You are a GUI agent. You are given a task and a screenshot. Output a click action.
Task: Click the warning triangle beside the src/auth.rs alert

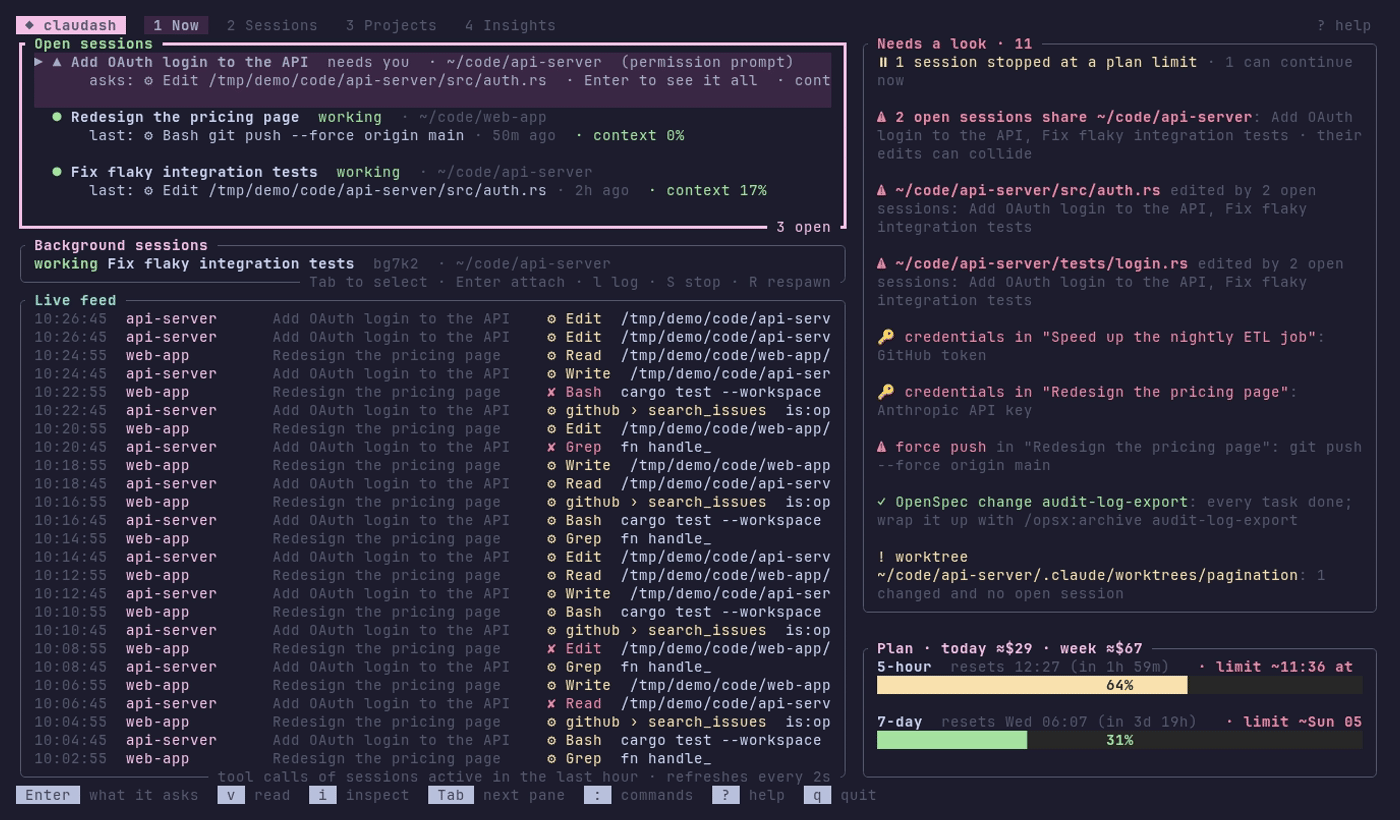pos(882,190)
